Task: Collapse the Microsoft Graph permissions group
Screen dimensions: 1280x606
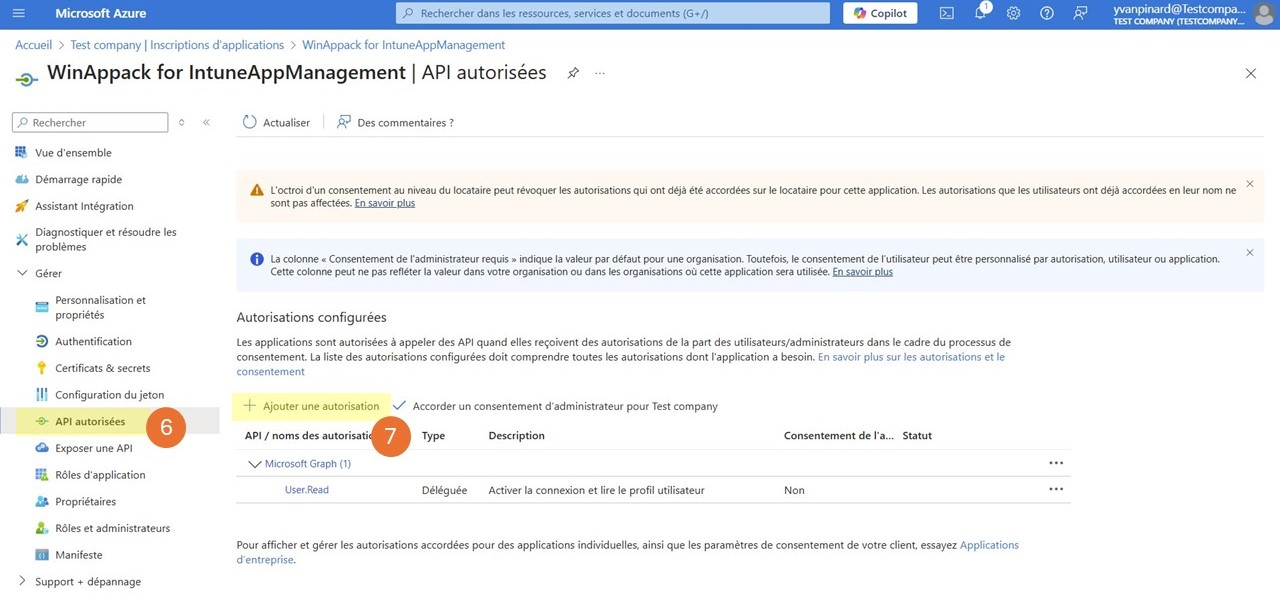Action: 255,464
